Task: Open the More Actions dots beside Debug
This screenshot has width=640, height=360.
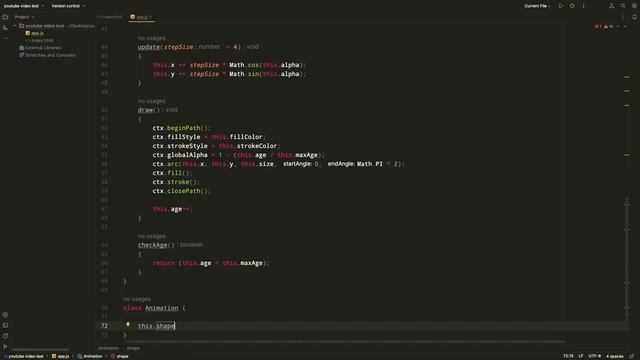Action: [x=583, y=6]
